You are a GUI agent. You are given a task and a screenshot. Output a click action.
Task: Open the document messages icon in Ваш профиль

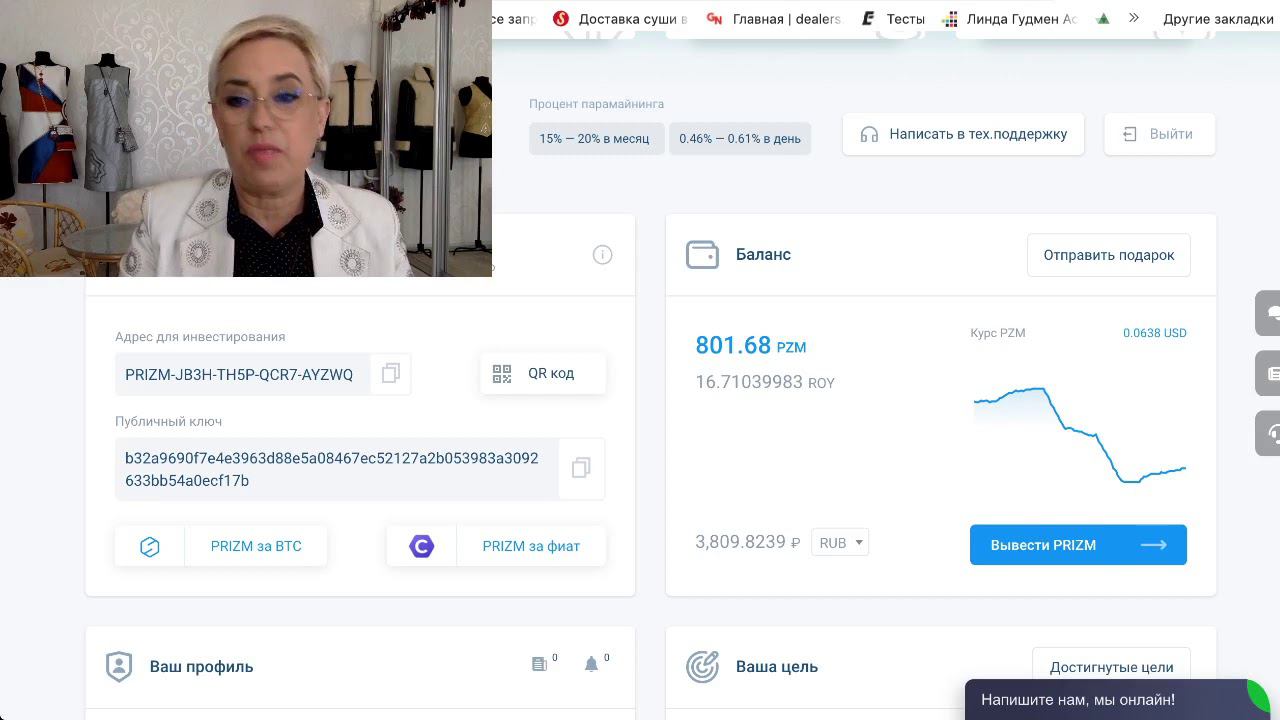(x=540, y=664)
